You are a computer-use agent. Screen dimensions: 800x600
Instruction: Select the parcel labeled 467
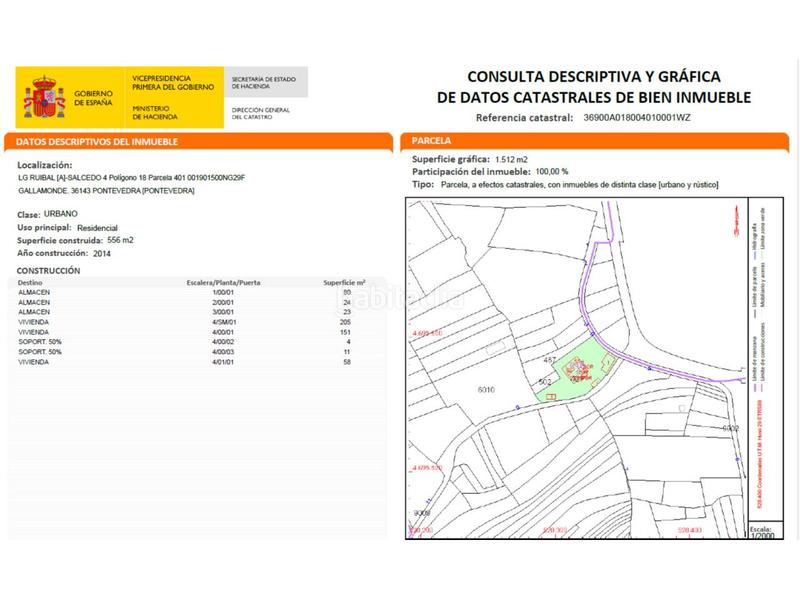tap(548, 358)
